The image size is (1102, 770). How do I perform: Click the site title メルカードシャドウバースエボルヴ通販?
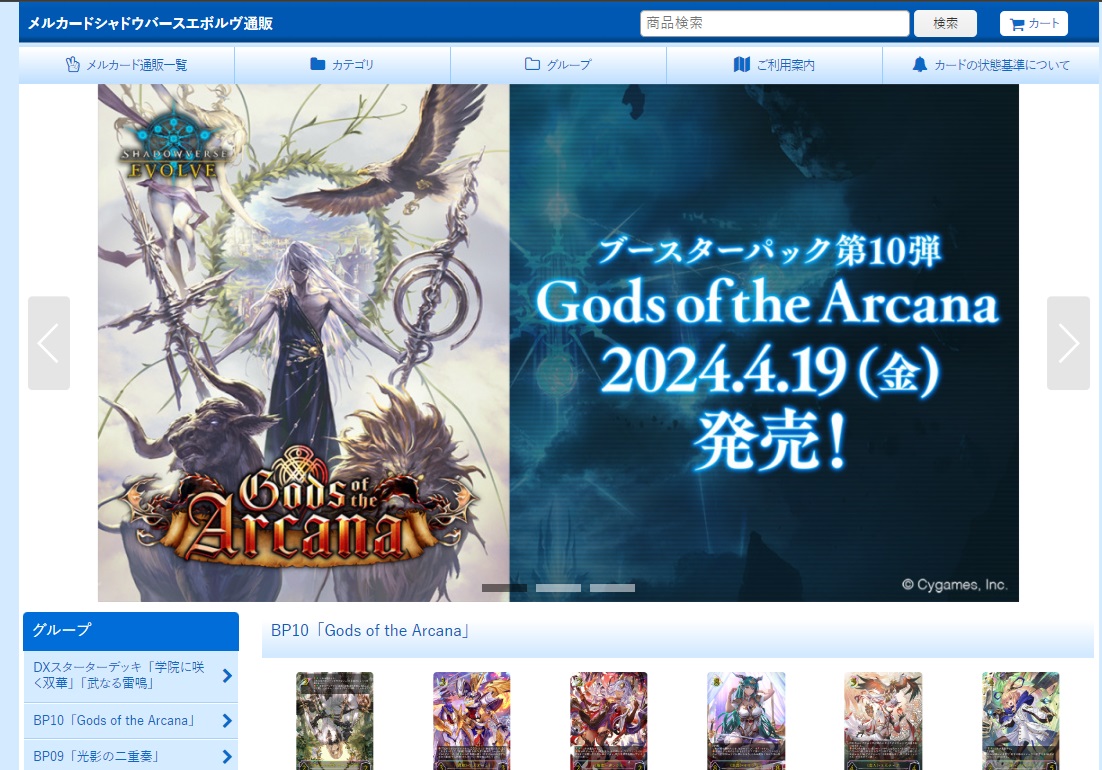click(x=150, y=23)
